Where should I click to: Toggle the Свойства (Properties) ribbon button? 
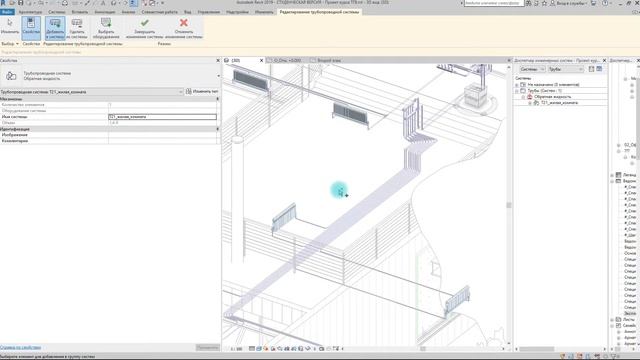31,28
